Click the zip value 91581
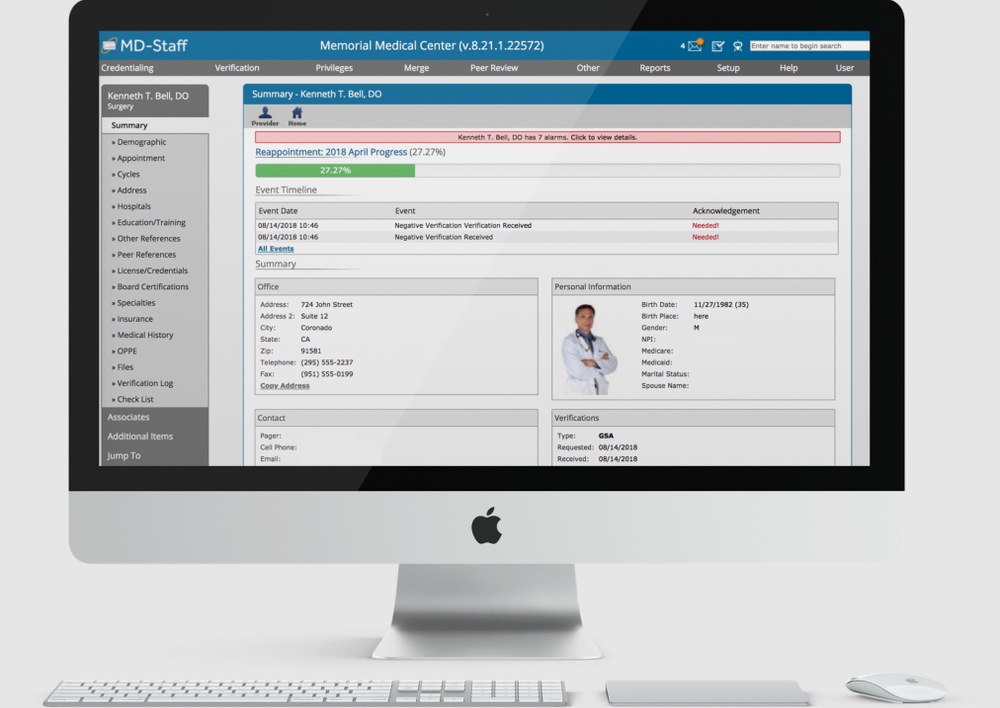 click(x=311, y=351)
